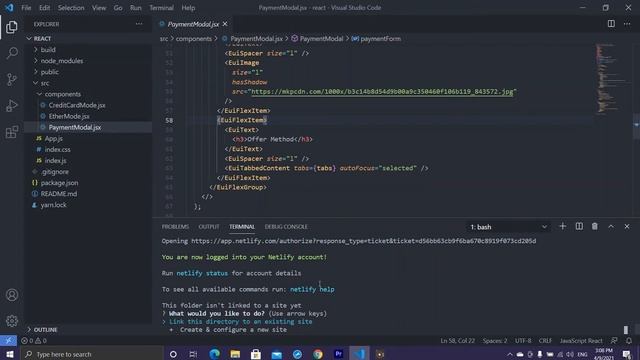
Task: Open Microsoft Store from the taskbar
Action: click(256, 354)
